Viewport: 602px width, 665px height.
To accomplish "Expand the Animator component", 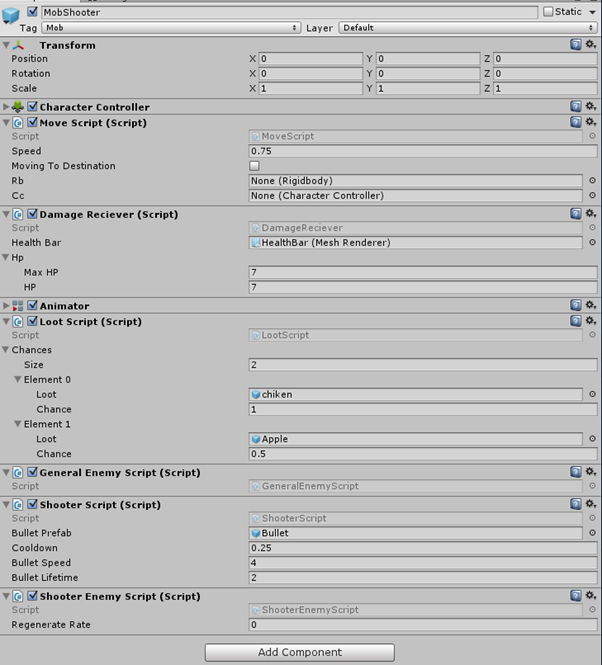I will coord(6,305).
